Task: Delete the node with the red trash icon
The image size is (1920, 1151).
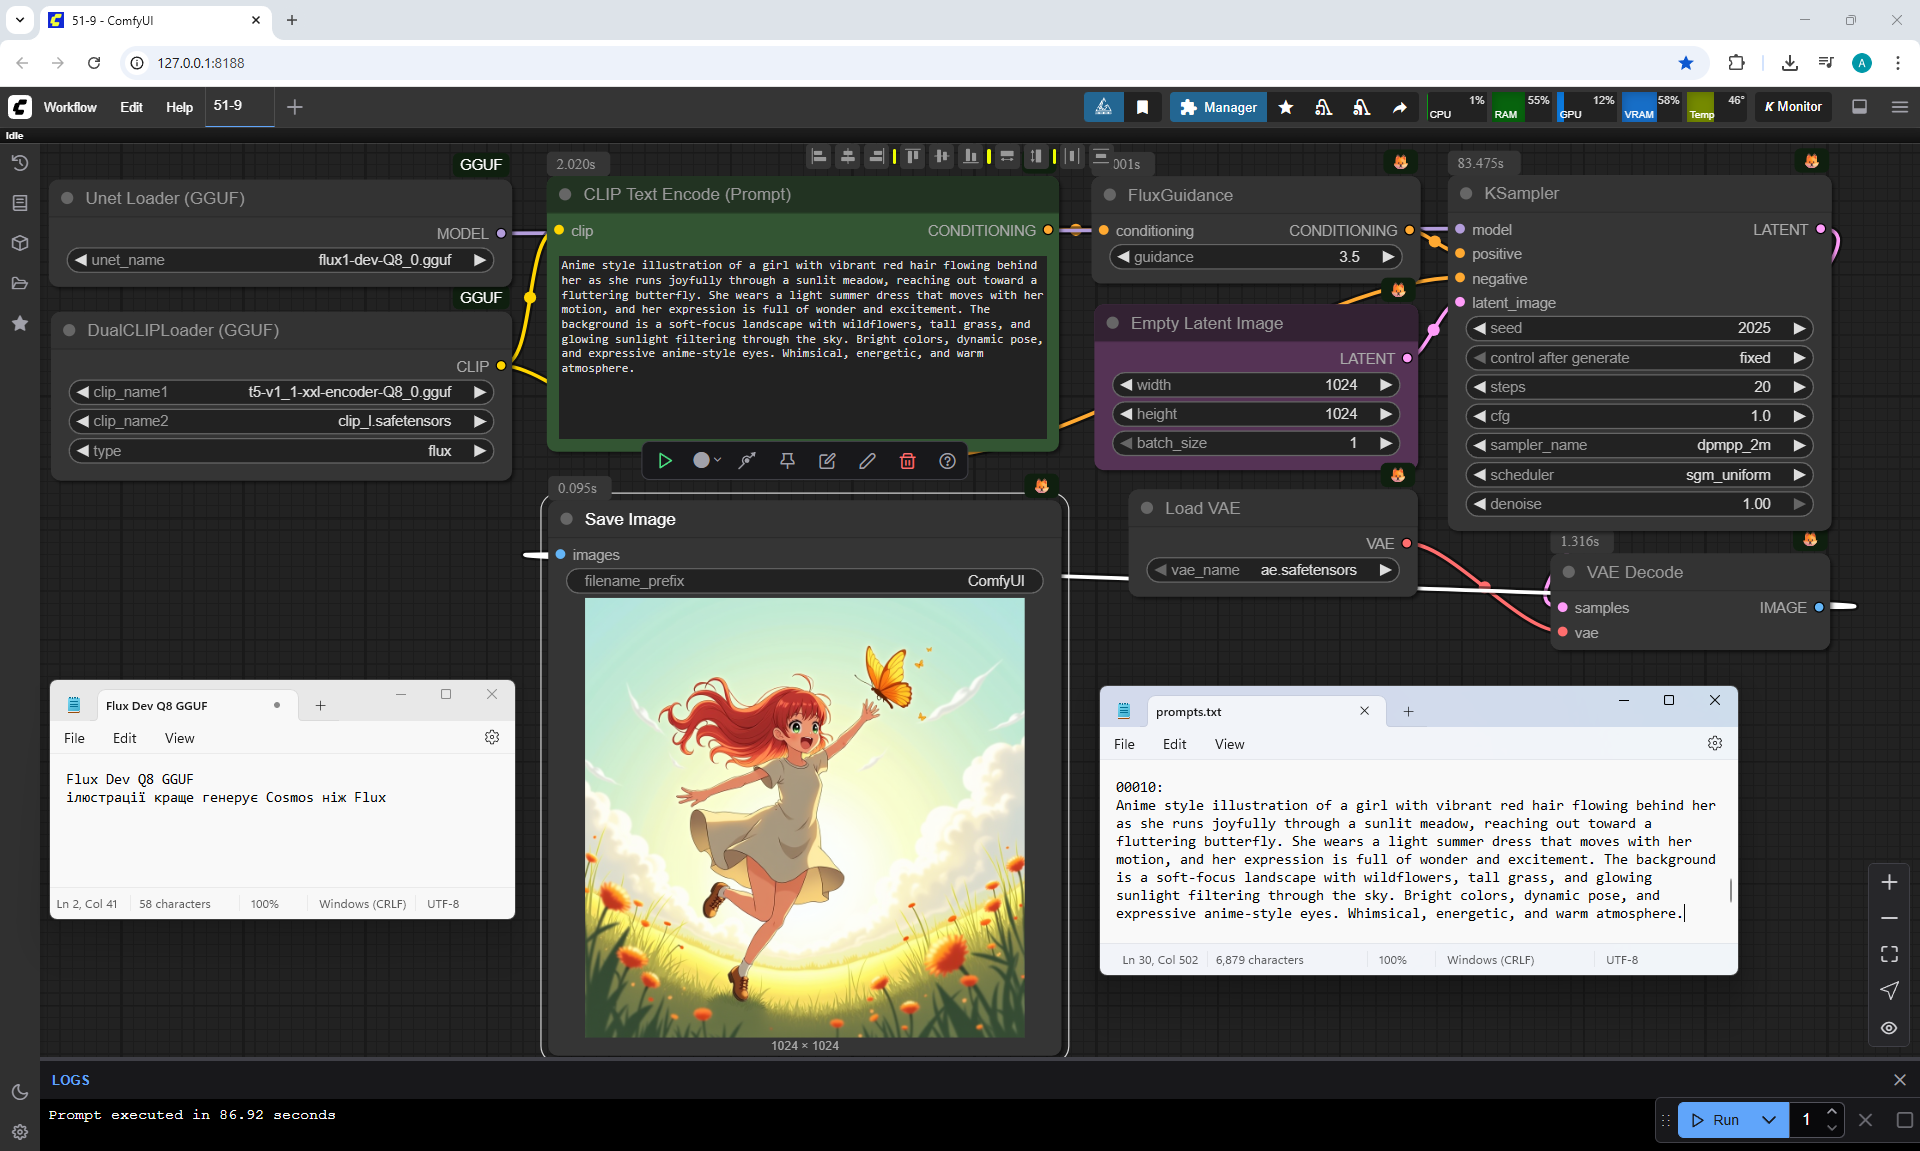Action: click(x=907, y=461)
